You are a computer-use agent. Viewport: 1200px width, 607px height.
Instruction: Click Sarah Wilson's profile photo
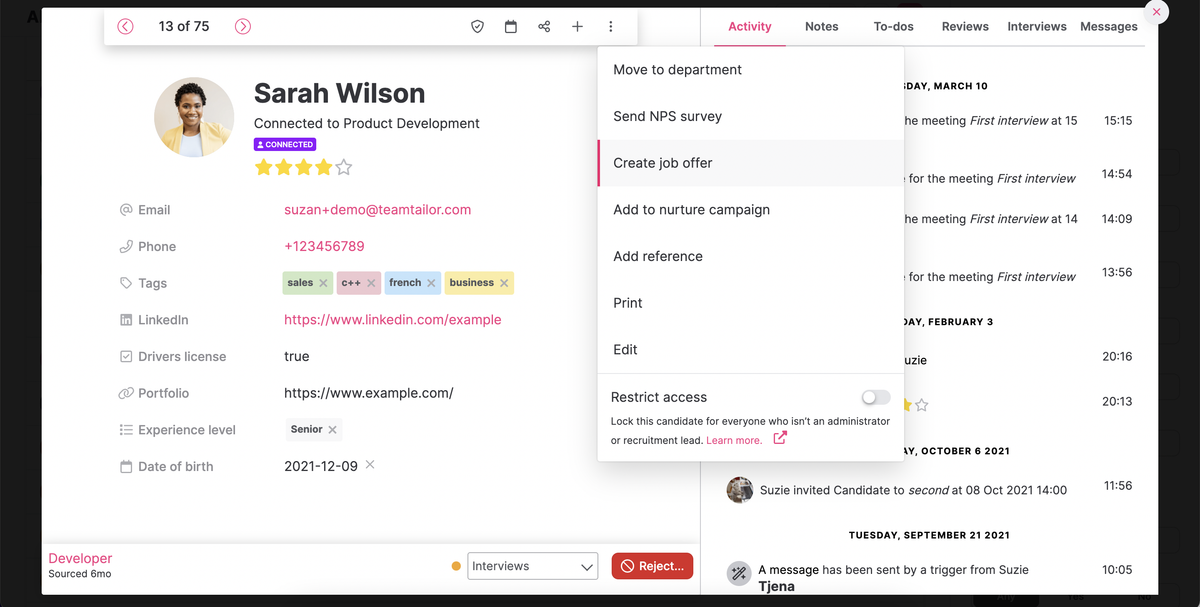194,117
